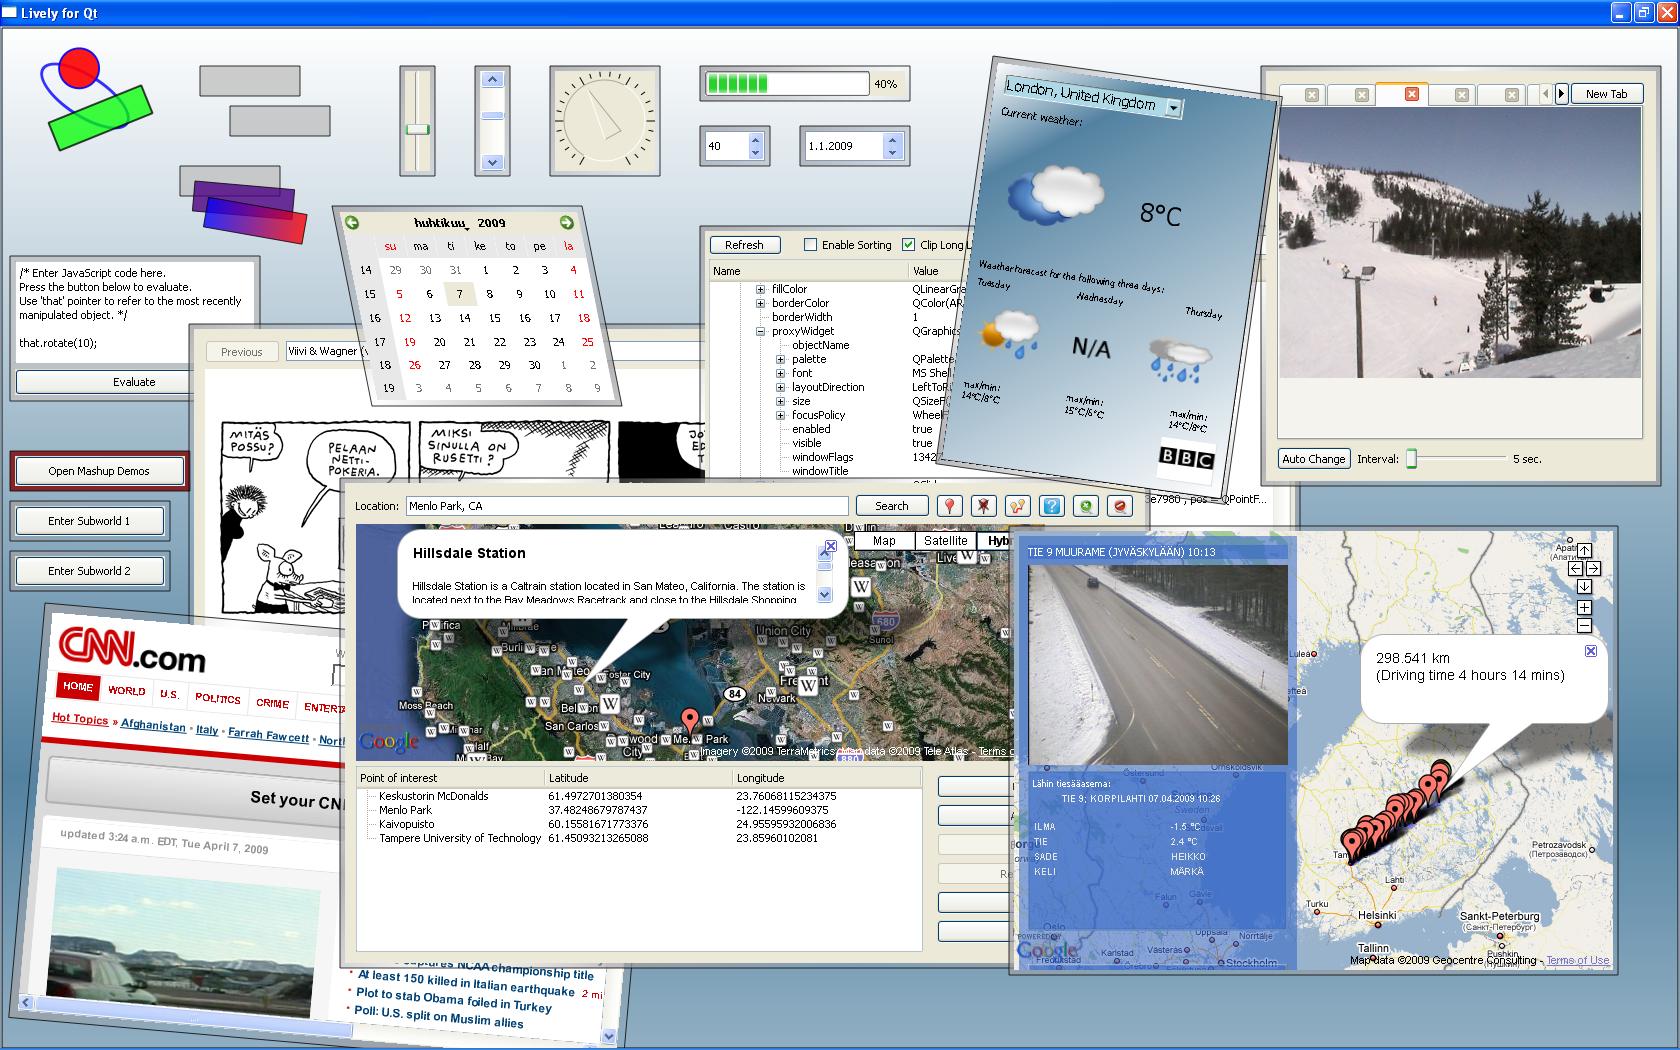Click the map Search button
Viewport: 1680px width, 1050px height.
point(892,506)
